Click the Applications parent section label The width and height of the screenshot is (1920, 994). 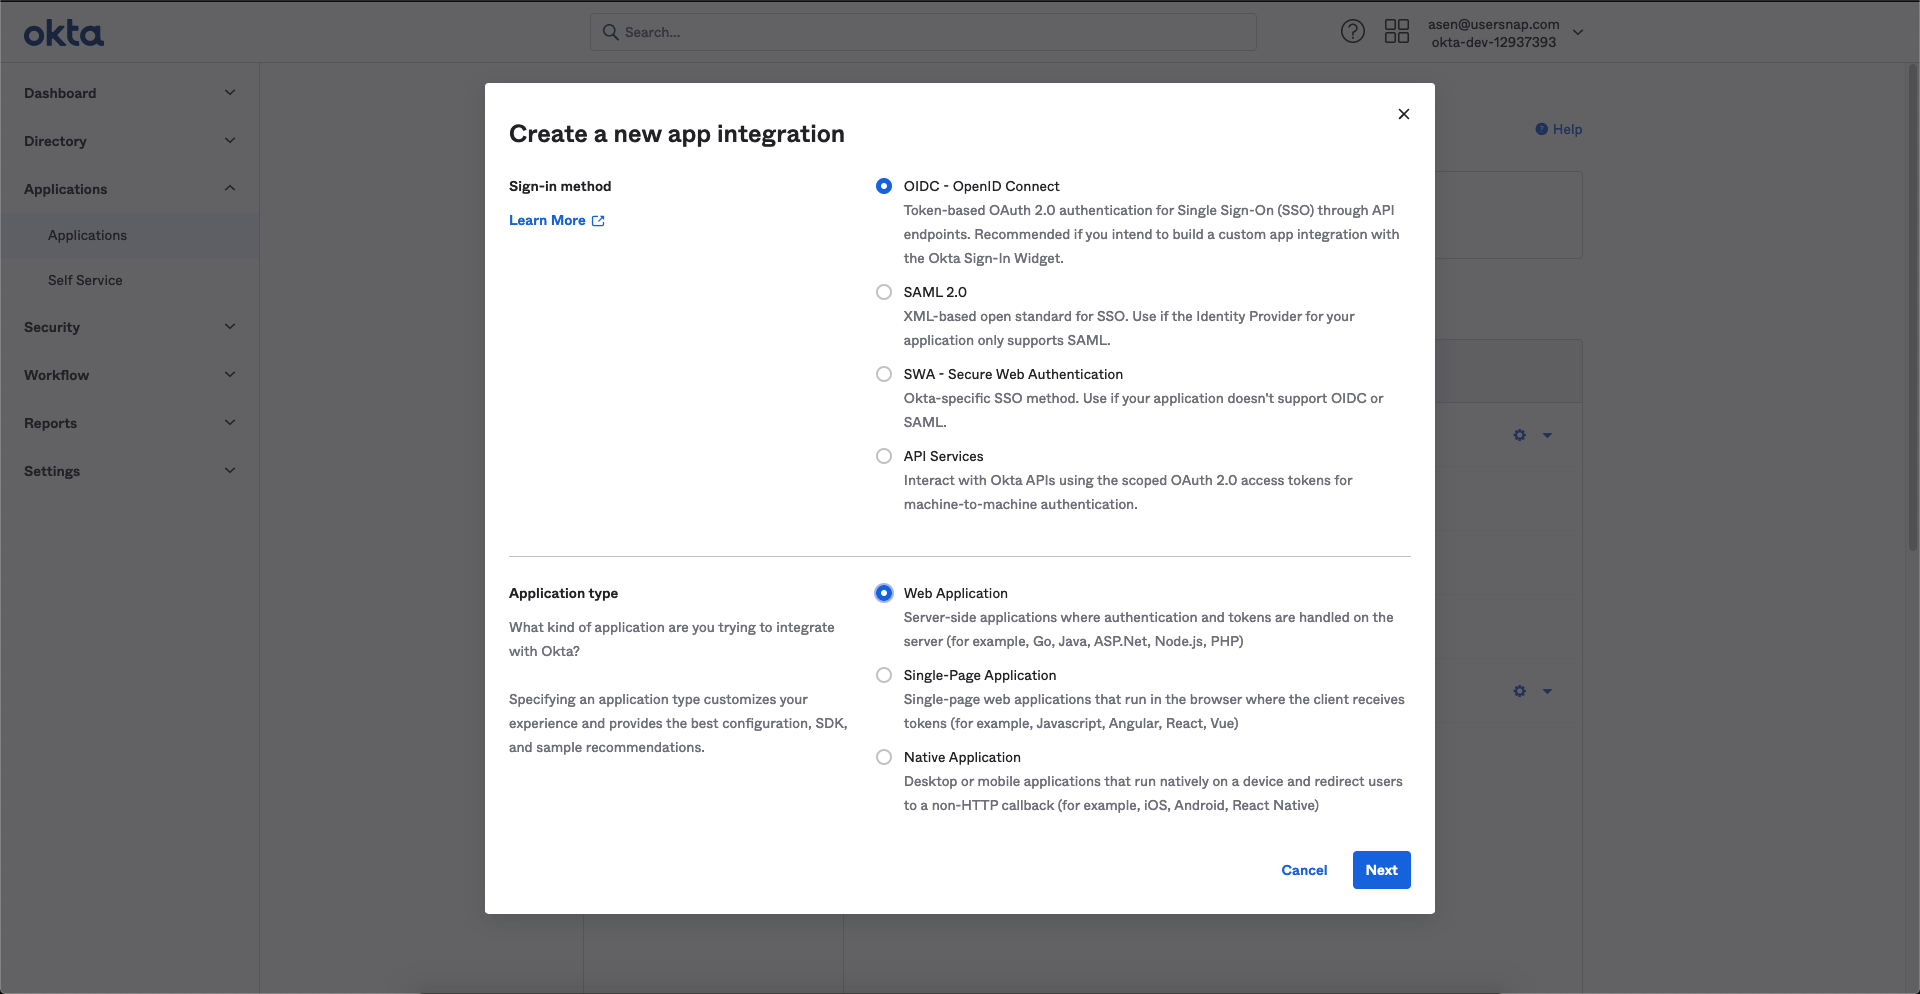pos(65,189)
